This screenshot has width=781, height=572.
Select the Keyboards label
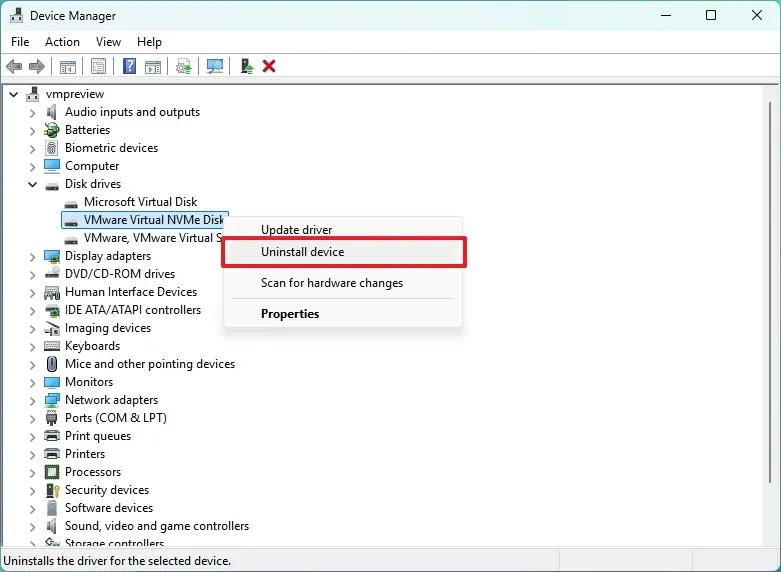click(92, 346)
